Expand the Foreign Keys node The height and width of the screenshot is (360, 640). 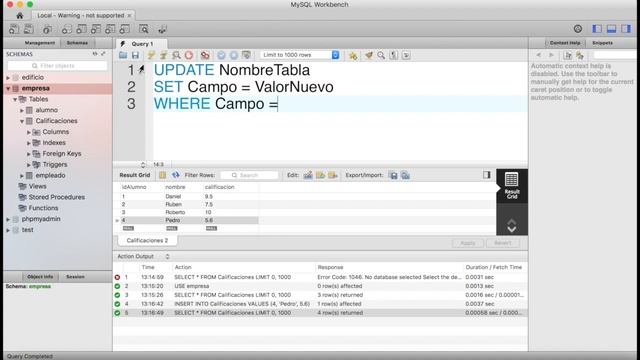click(x=29, y=153)
